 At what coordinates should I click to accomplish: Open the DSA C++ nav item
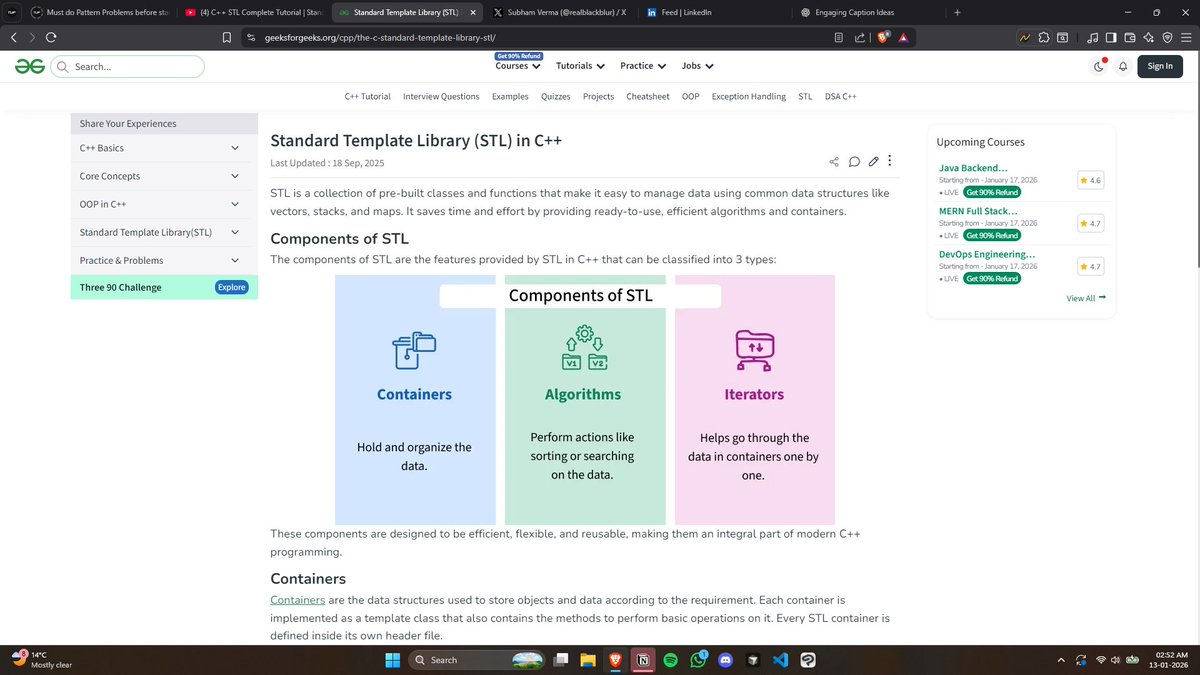[x=841, y=97]
